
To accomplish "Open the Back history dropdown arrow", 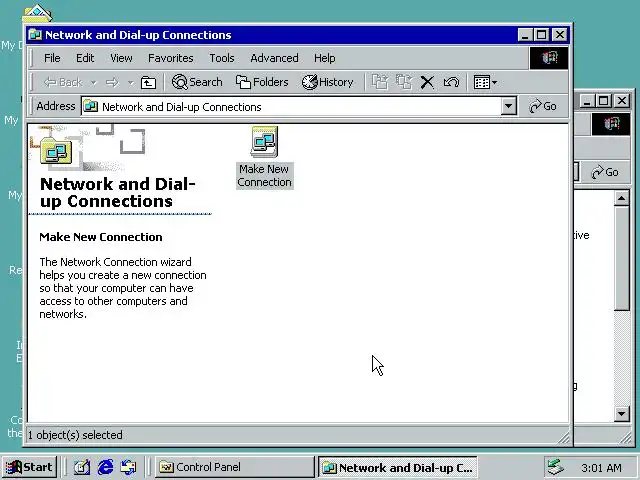I will [93, 83].
